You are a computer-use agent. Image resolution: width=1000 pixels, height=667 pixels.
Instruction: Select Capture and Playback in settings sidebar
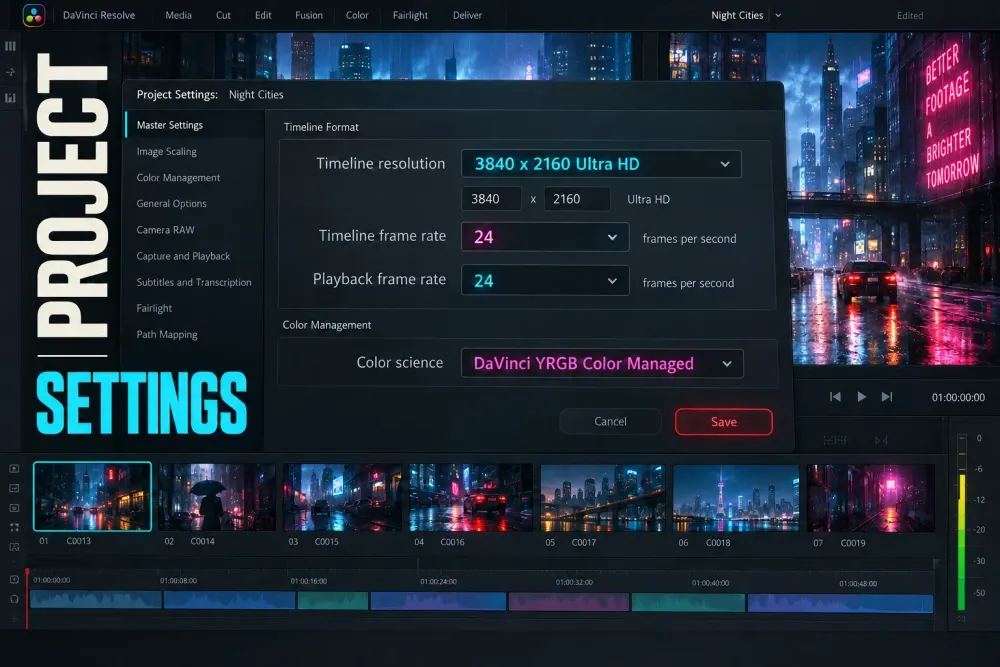pyautogui.click(x=183, y=256)
